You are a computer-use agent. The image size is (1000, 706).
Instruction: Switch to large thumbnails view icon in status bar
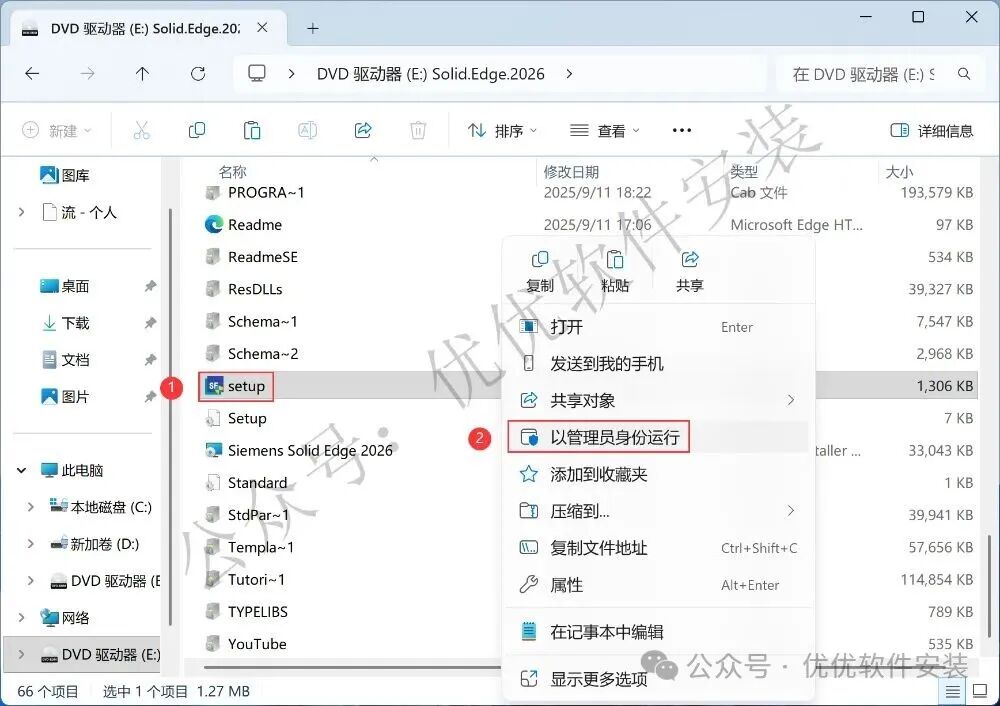[980, 691]
